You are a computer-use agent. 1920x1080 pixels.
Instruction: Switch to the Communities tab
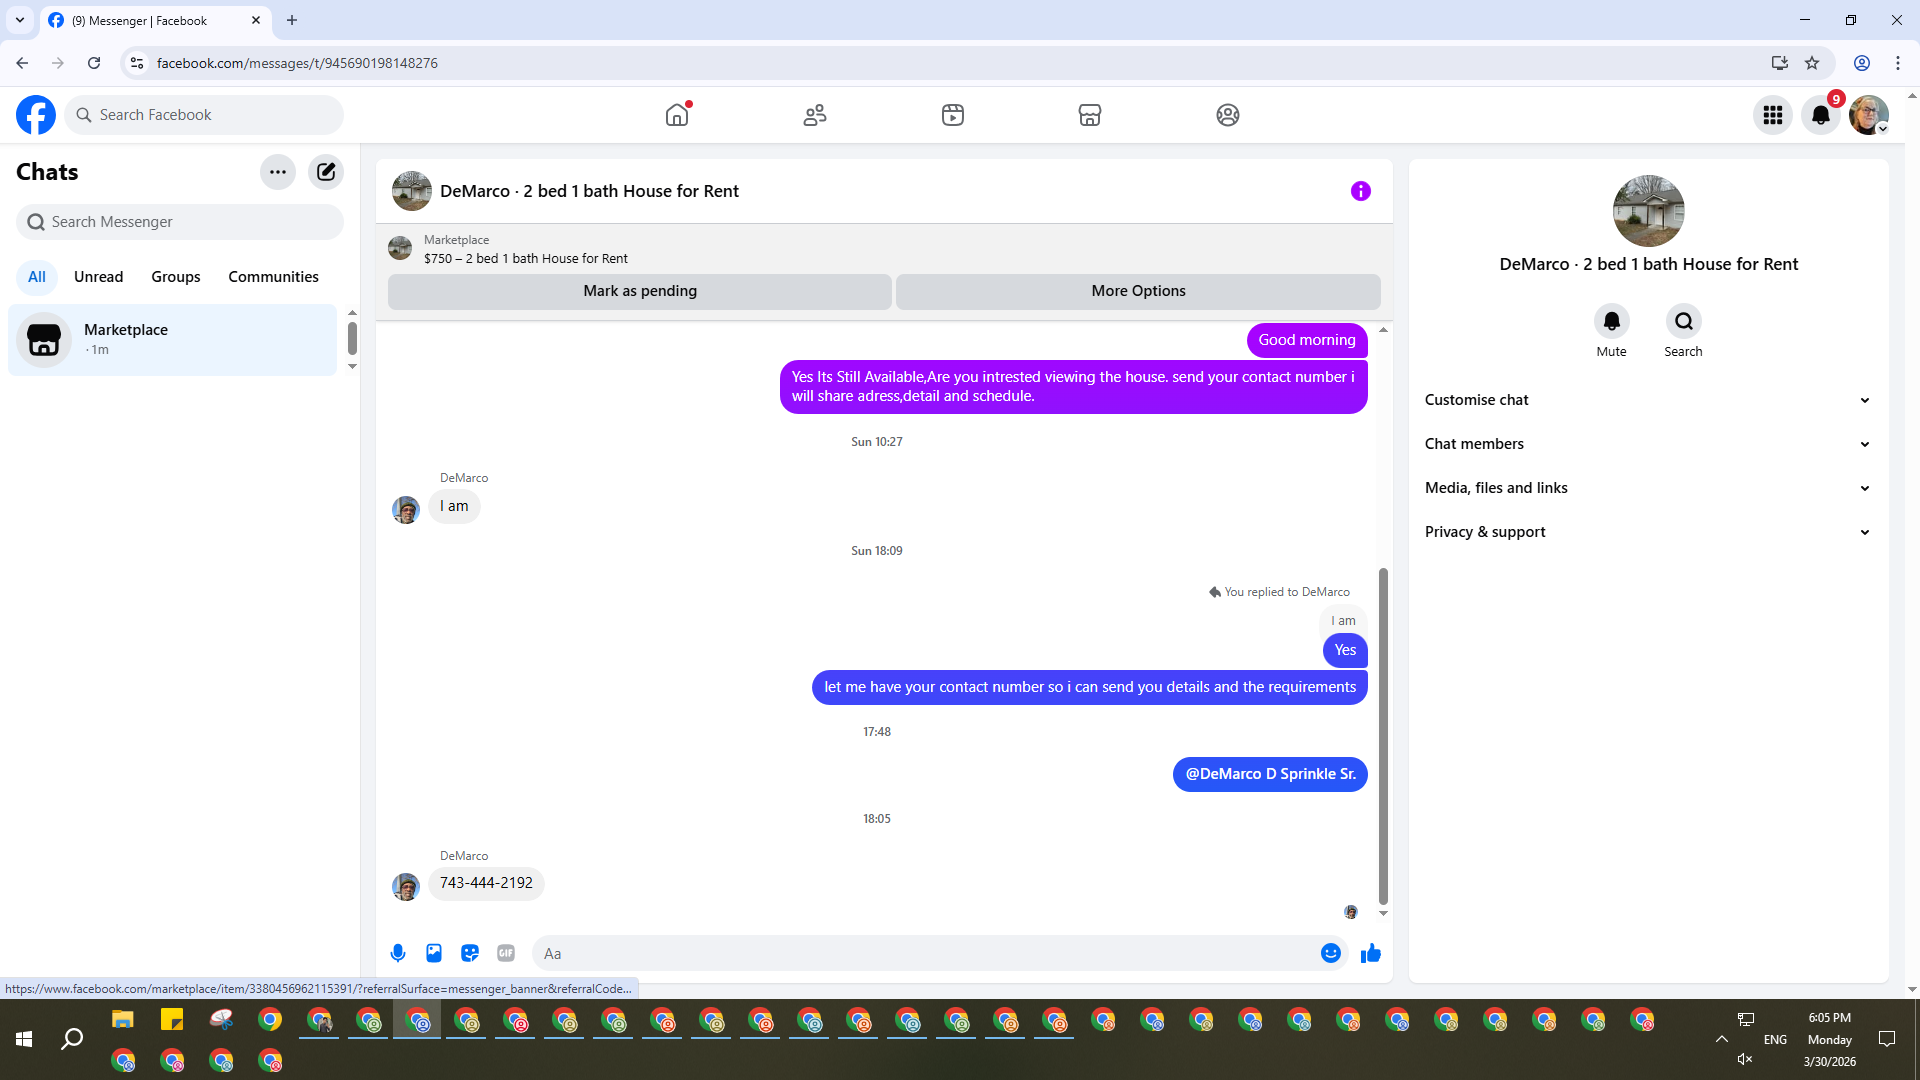273,277
